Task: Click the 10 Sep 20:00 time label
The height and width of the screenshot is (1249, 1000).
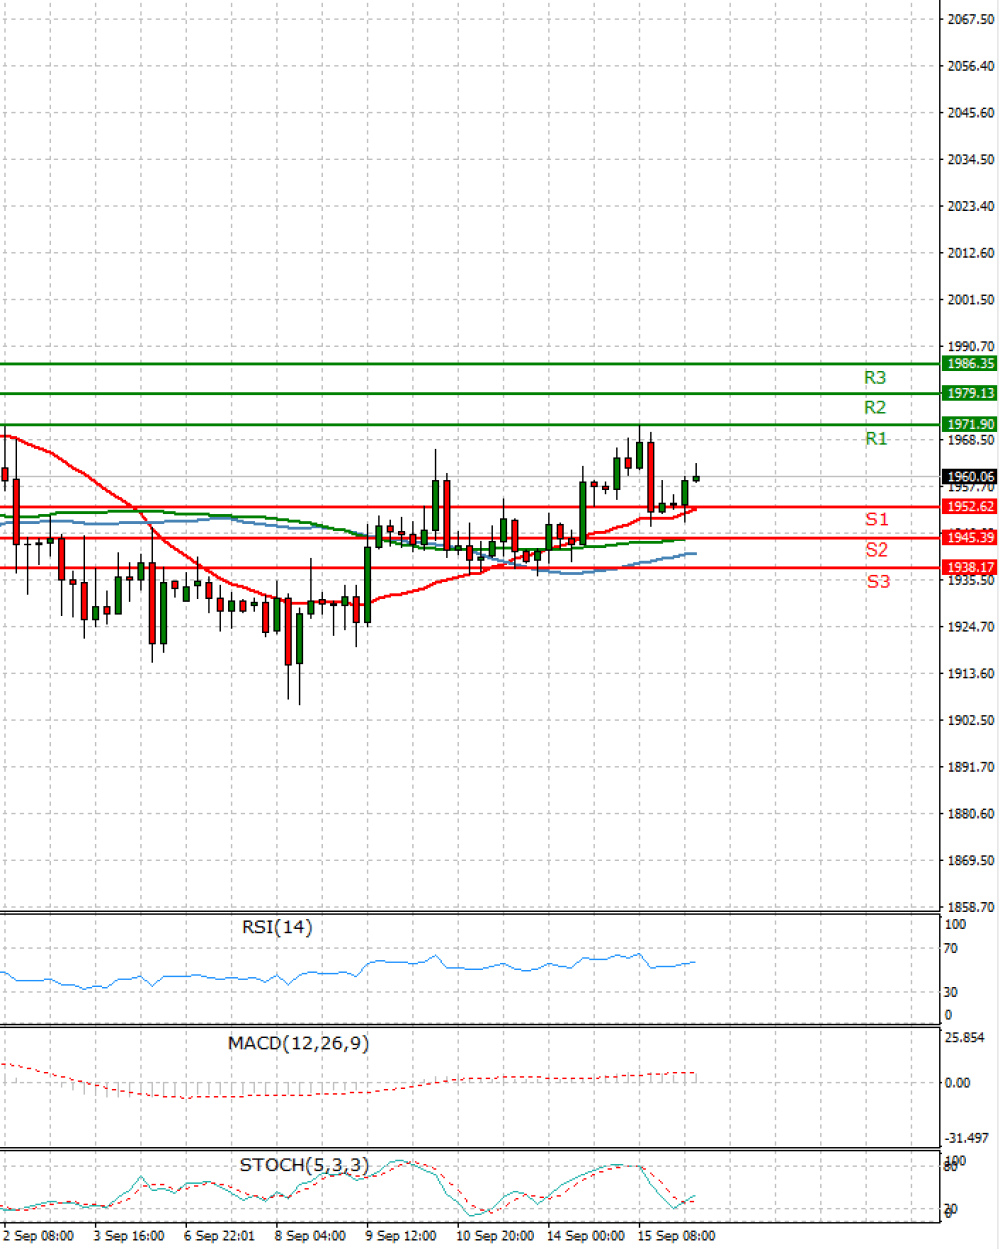Action: point(495,1236)
